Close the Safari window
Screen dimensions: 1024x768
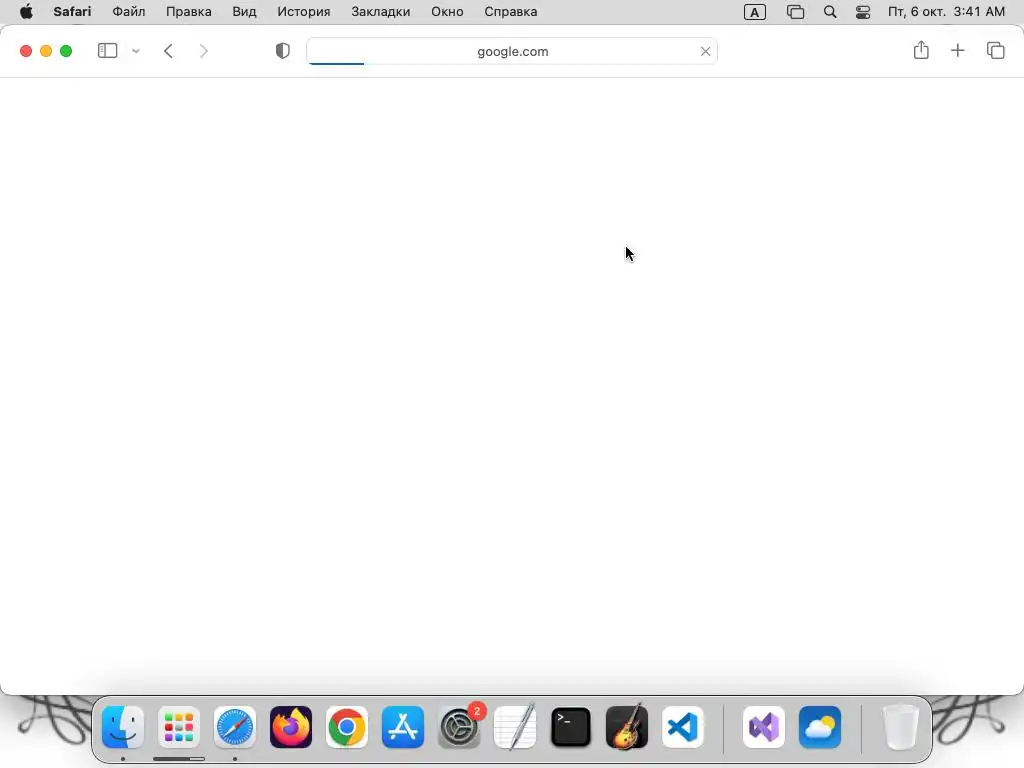pyautogui.click(x=26, y=51)
